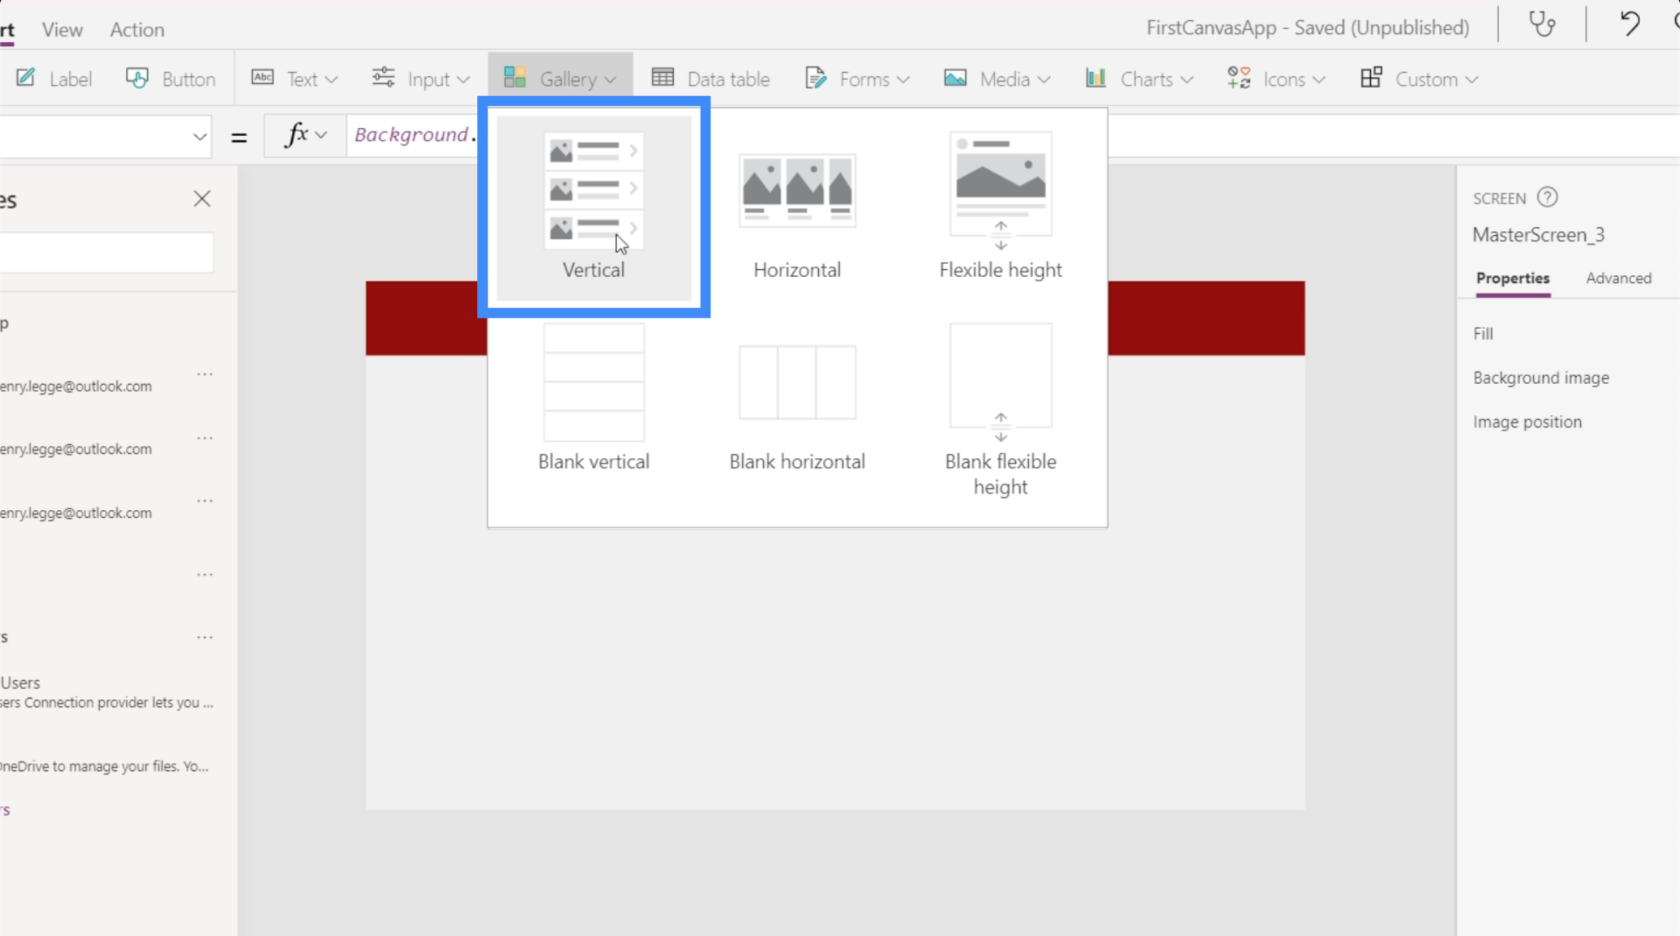
Task: Open the Custom dropdown
Action: pyautogui.click(x=1419, y=79)
